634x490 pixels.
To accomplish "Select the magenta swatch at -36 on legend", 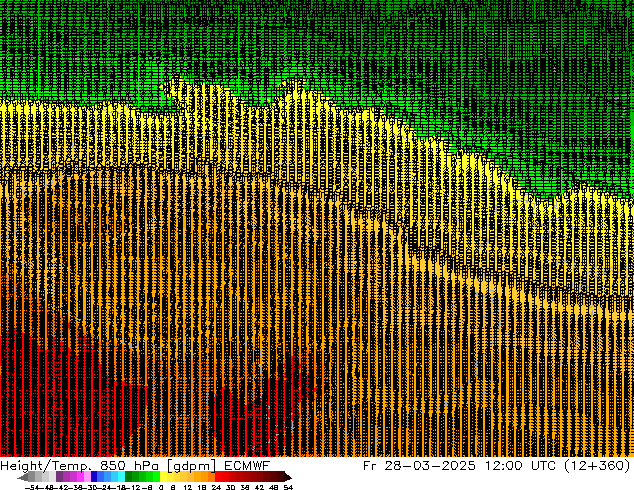I will [80, 477].
